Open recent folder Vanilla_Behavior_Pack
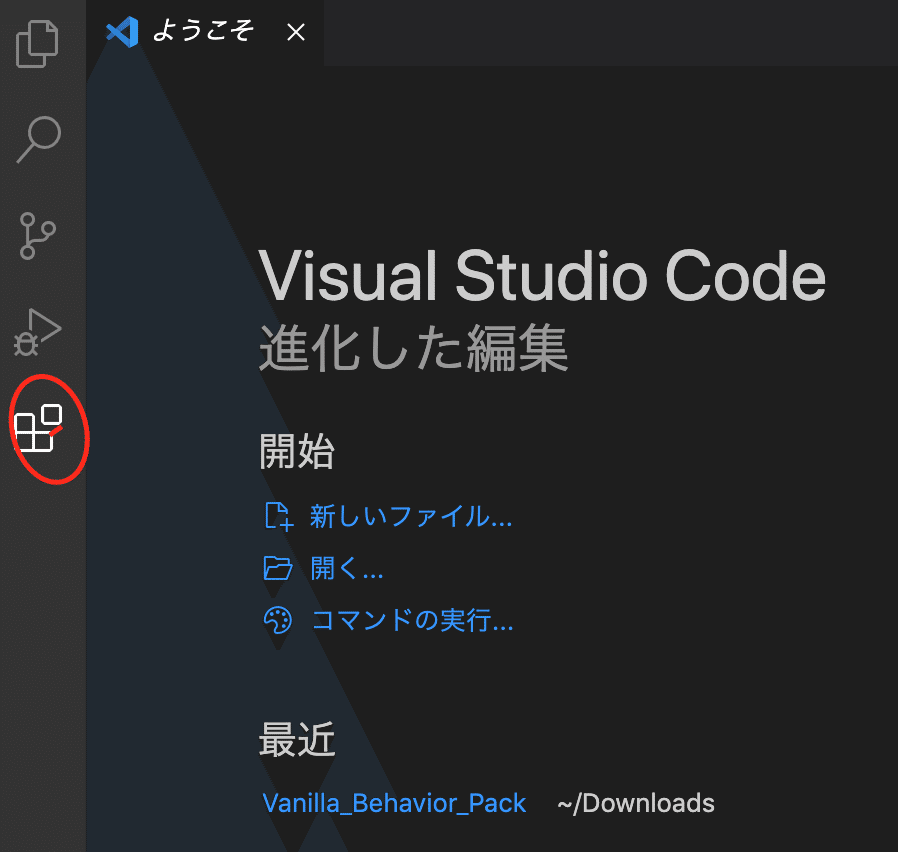The image size is (898, 852). click(x=394, y=803)
